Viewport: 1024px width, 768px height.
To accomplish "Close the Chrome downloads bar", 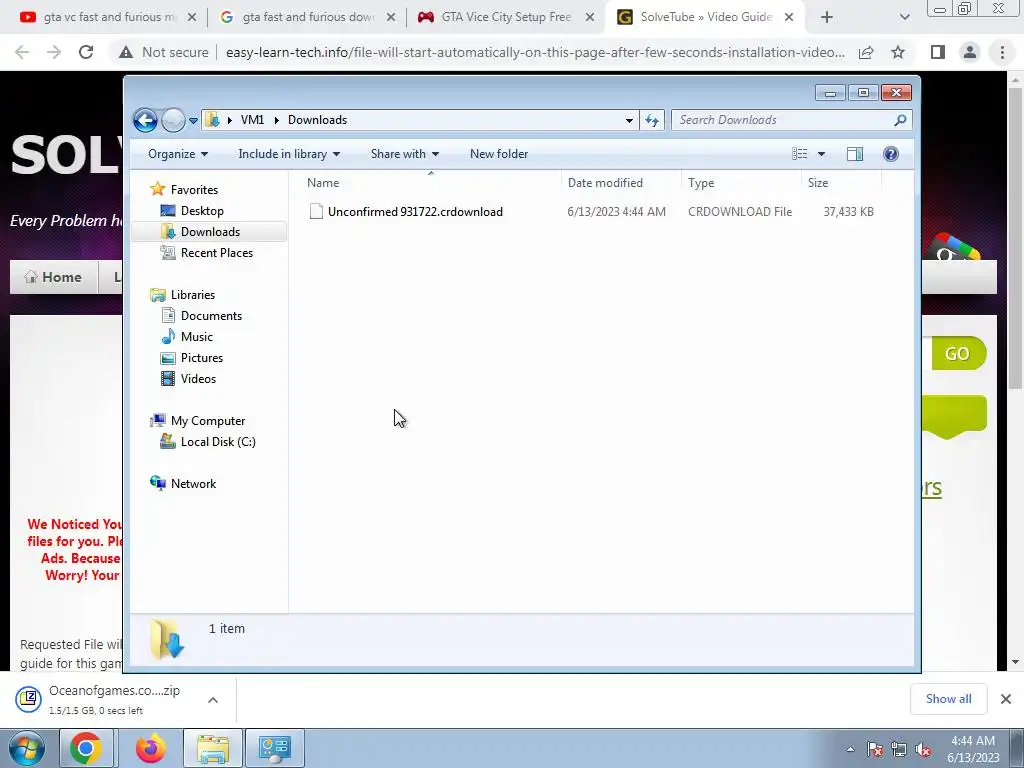I will coord(1006,699).
